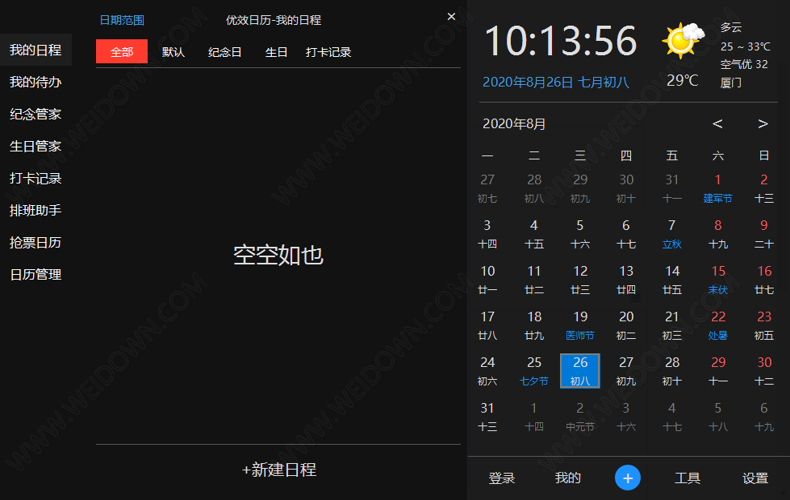Open the 工具 tools menu
The image size is (790, 500).
click(x=687, y=478)
